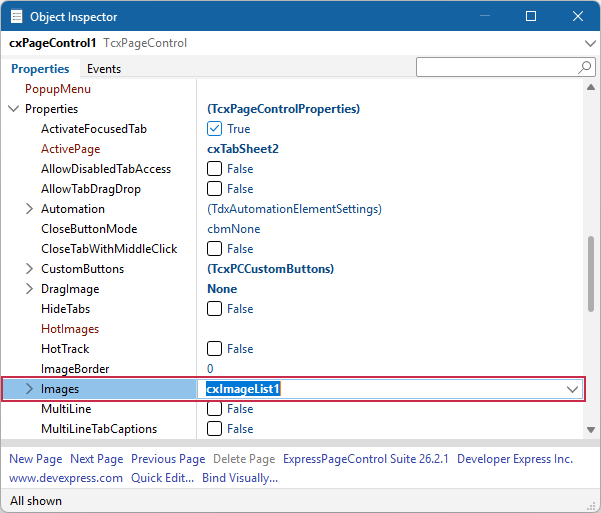
Task: Switch to the Events tab
Action: [x=104, y=69]
